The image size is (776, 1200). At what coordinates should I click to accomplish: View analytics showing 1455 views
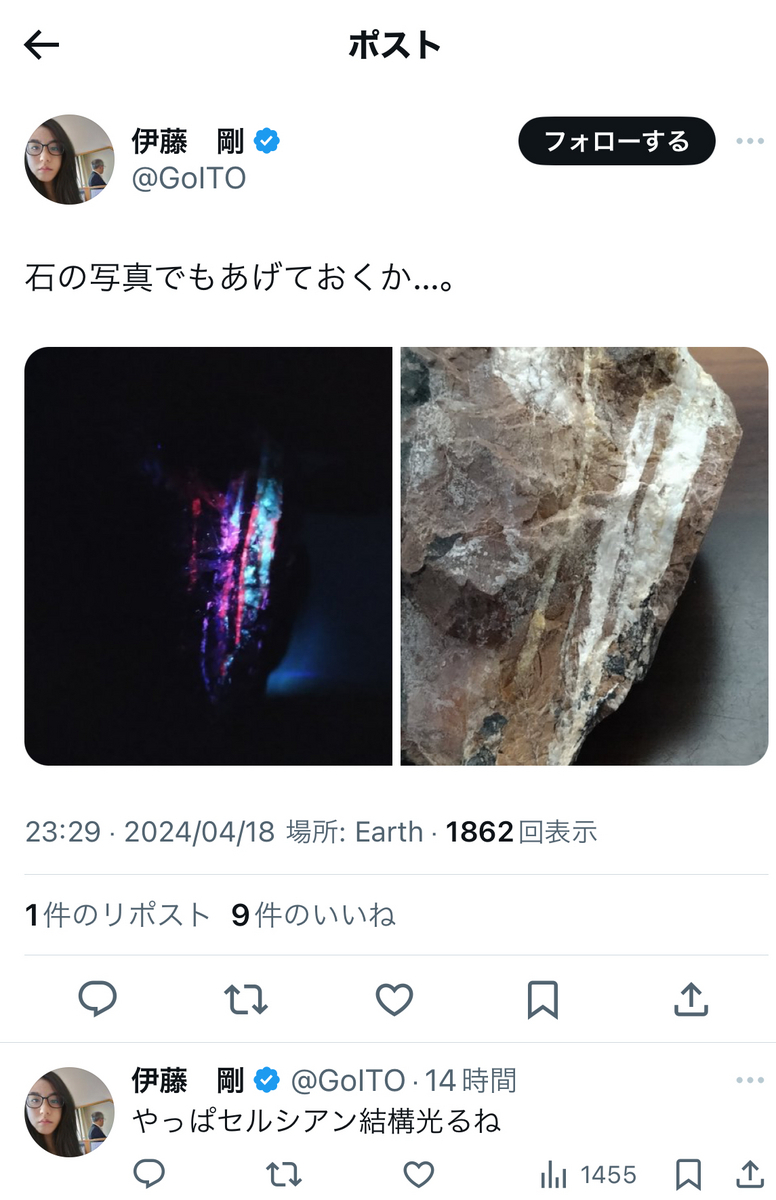click(588, 1173)
